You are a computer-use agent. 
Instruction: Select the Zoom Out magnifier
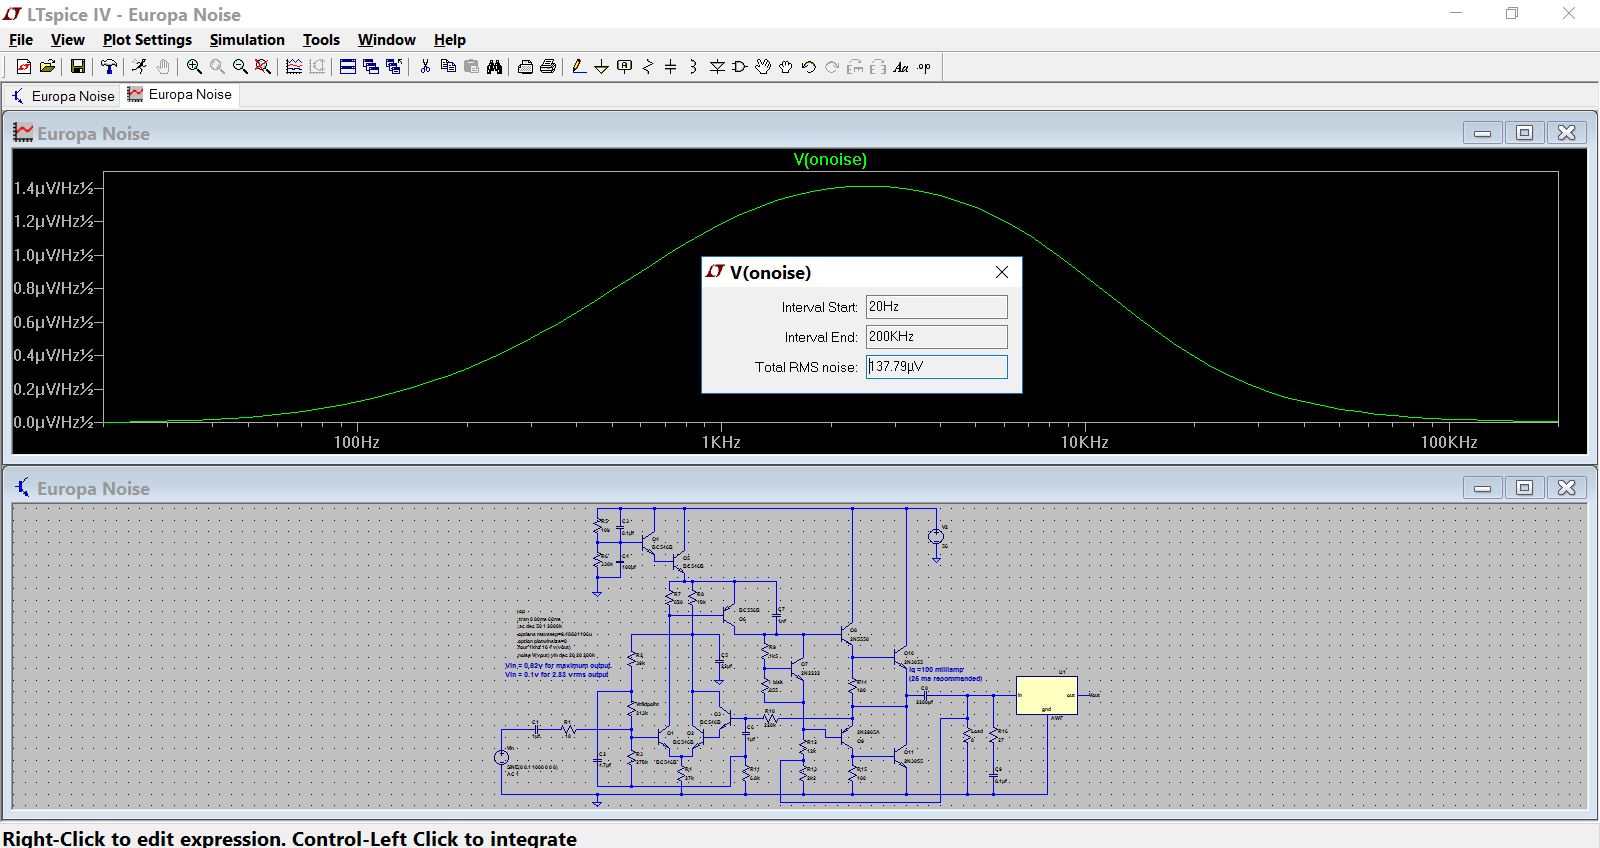[240, 67]
